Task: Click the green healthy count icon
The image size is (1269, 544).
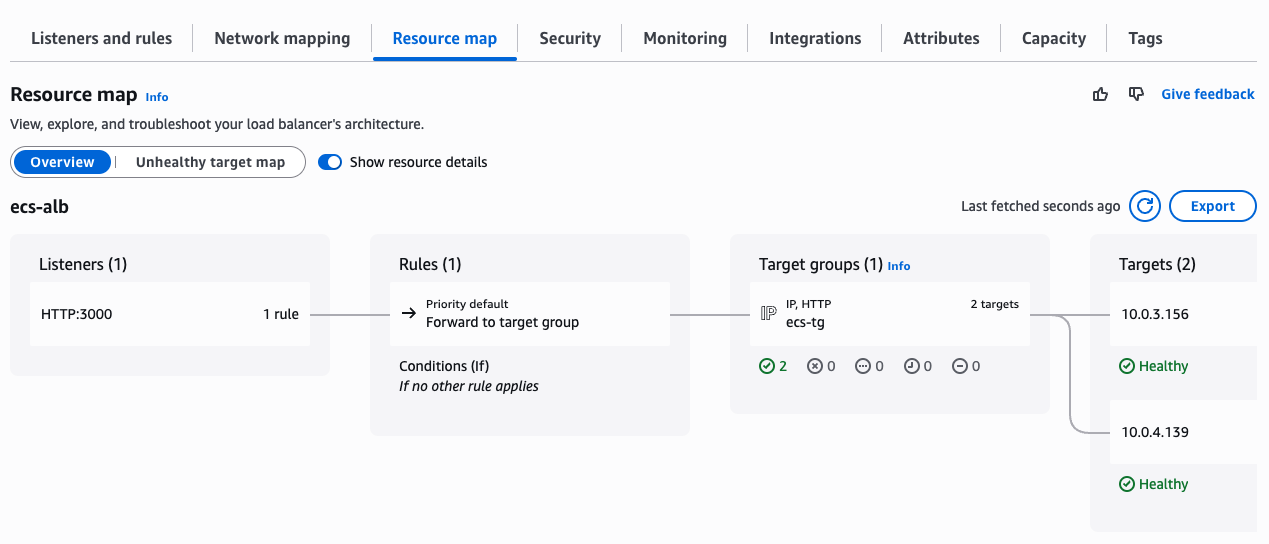Action: point(767,366)
